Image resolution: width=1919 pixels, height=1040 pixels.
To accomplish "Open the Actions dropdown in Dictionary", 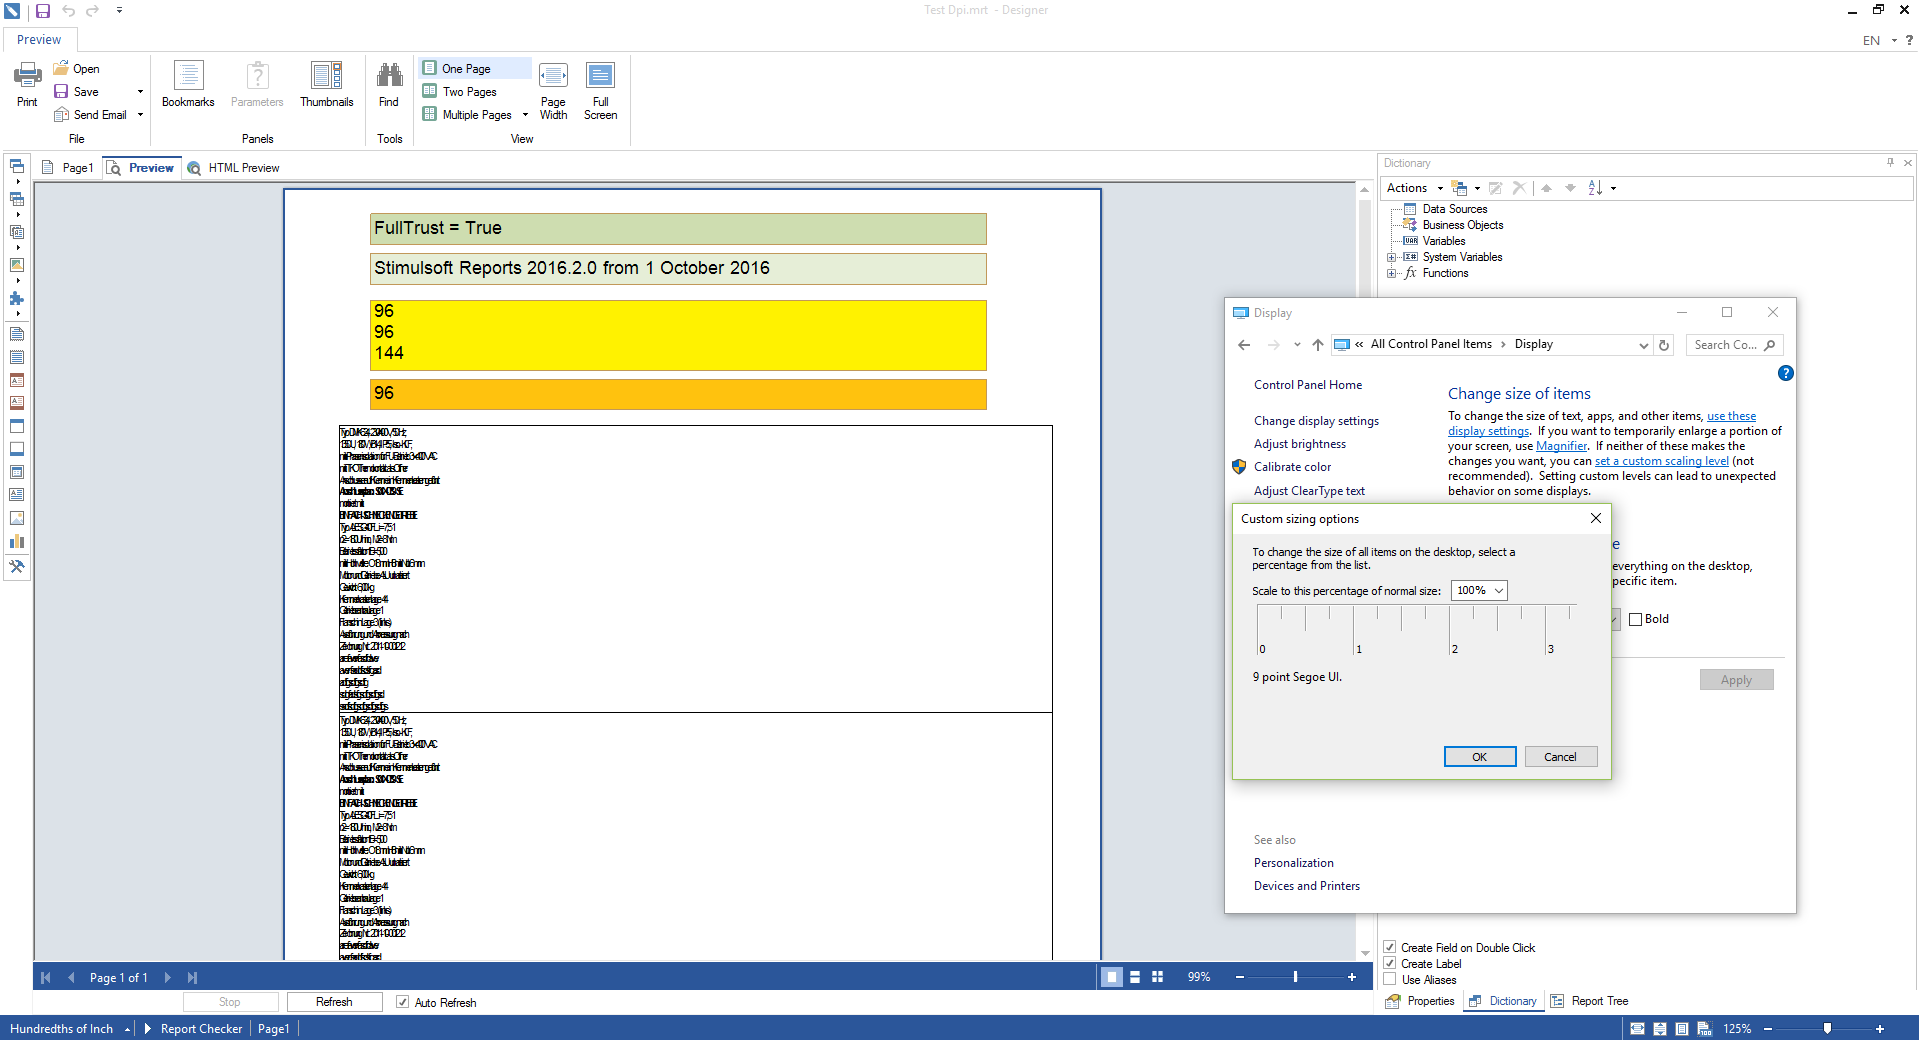I will (1413, 188).
